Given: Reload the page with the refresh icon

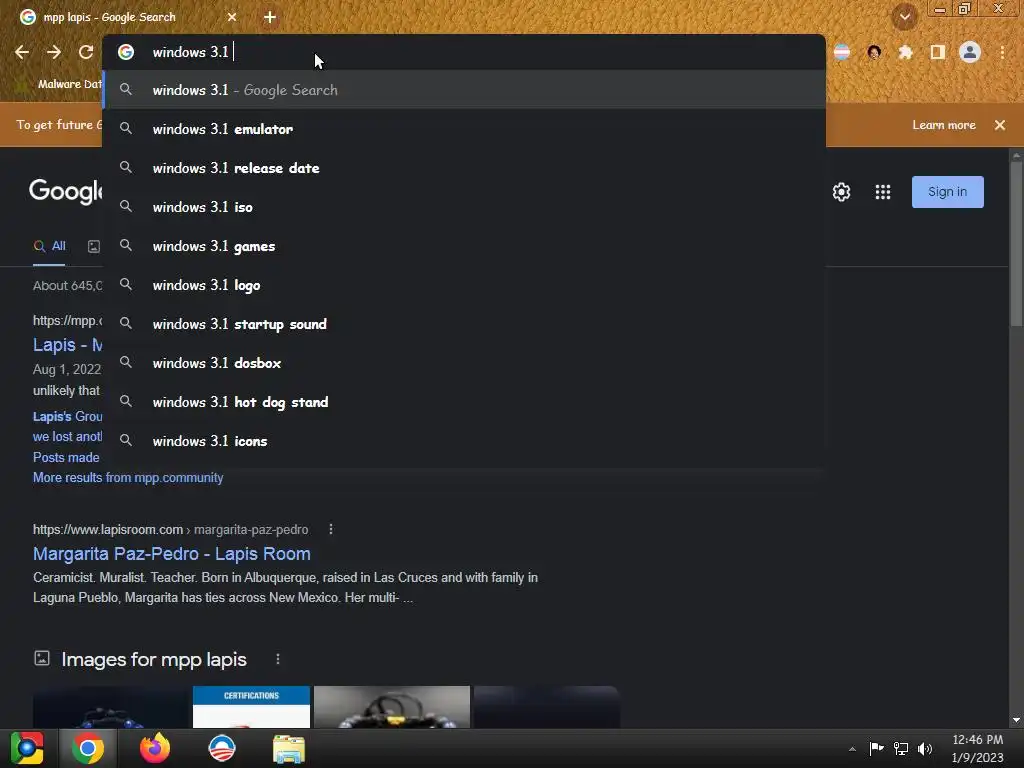Looking at the screenshot, I should click(86, 52).
